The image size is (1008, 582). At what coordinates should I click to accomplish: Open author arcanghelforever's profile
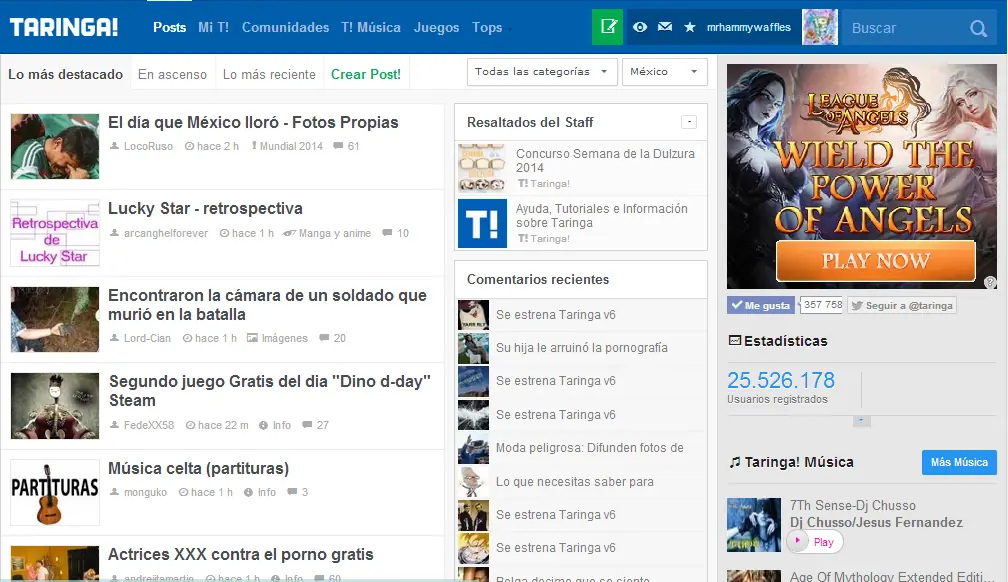(166, 233)
